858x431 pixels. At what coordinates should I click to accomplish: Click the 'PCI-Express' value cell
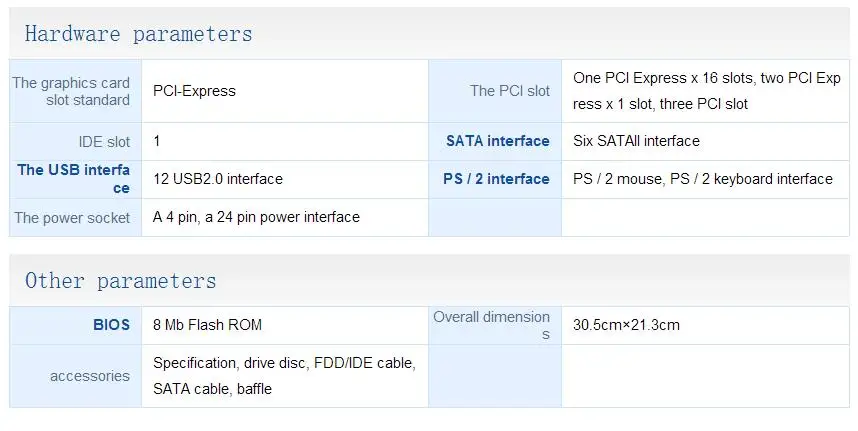pos(194,91)
